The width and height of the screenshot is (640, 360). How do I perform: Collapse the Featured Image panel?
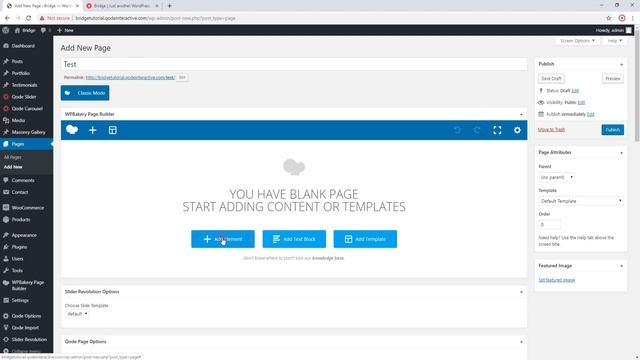[621, 266]
